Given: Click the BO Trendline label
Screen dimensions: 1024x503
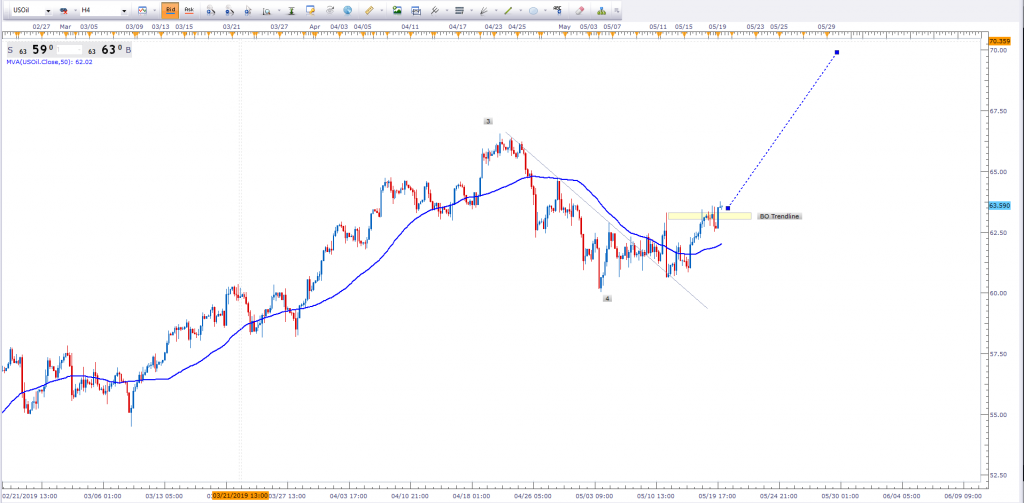Looking at the screenshot, I should (x=779, y=216).
